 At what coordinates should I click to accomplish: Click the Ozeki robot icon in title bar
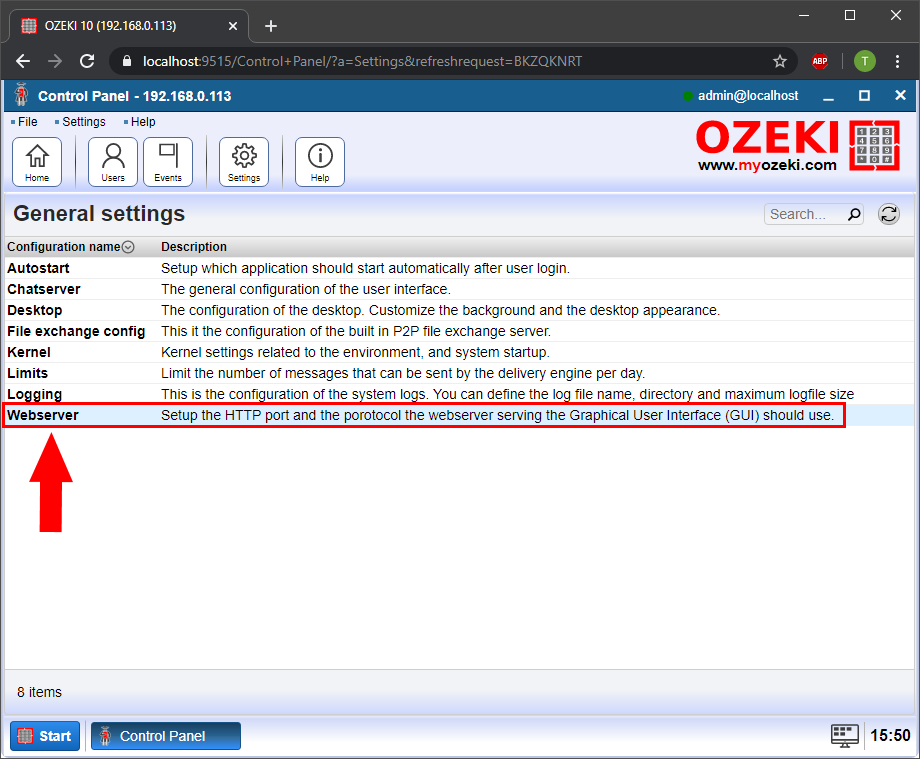point(22,95)
